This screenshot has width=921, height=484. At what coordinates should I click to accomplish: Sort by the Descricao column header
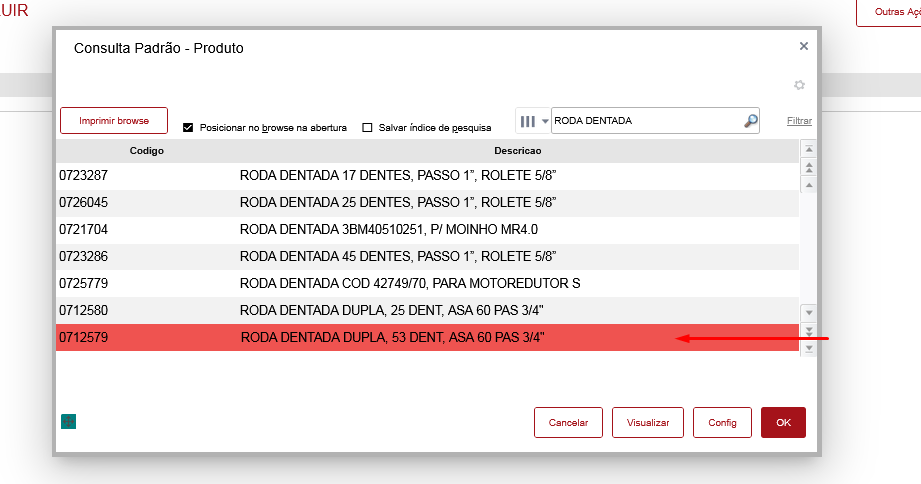point(517,151)
